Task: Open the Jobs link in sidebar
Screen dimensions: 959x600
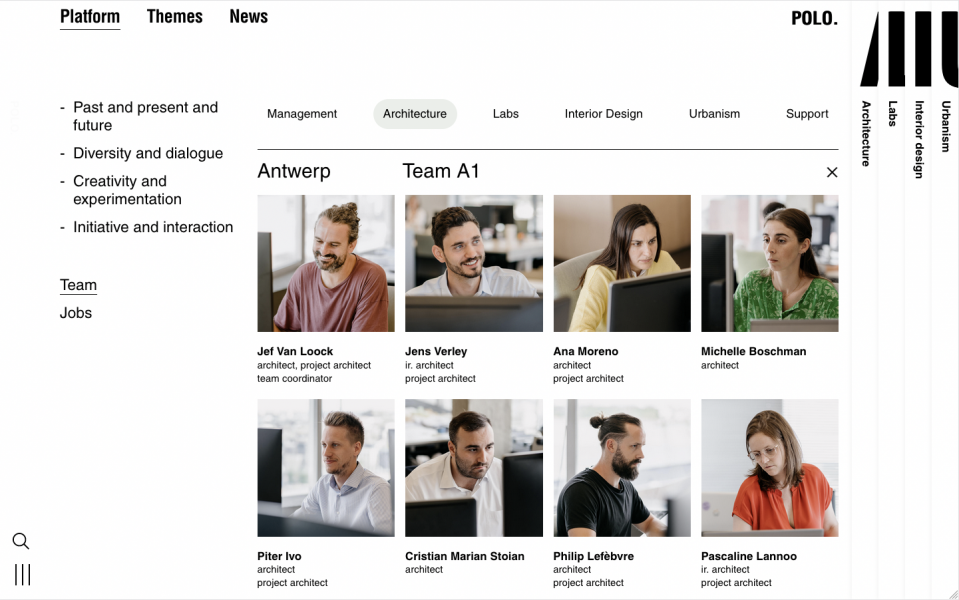Action: point(76,313)
